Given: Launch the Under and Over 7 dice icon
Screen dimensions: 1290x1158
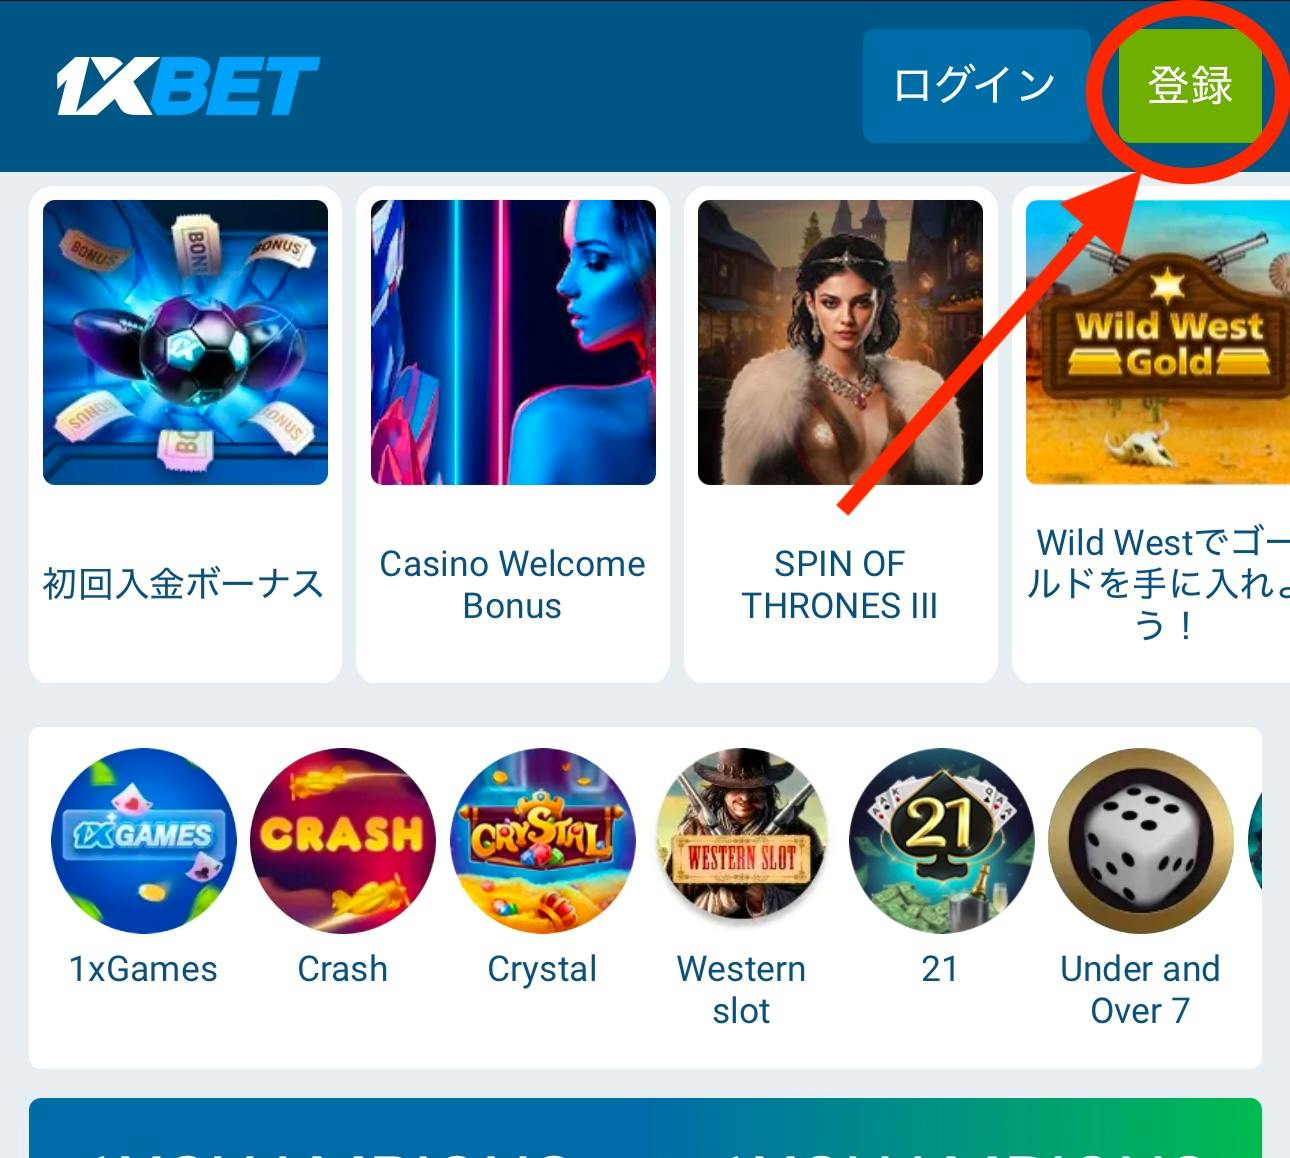Looking at the screenshot, I should (x=1140, y=840).
